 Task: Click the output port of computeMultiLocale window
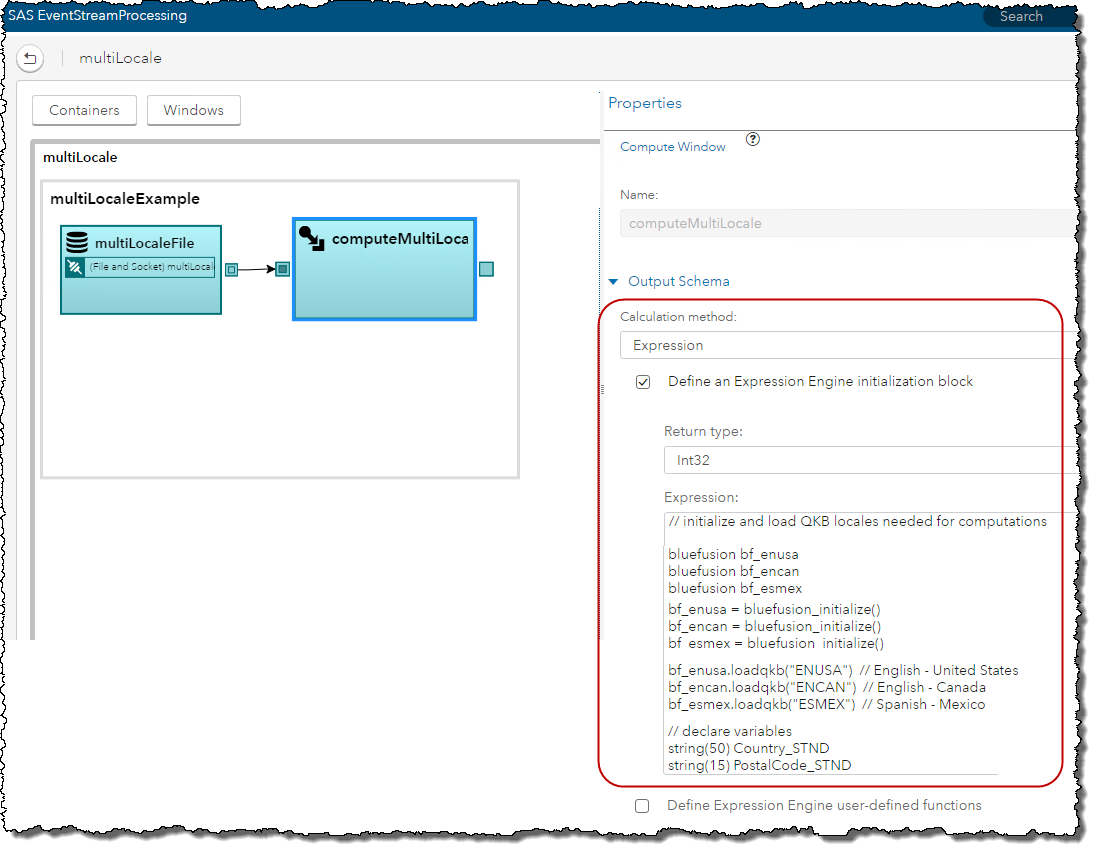click(x=486, y=269)
